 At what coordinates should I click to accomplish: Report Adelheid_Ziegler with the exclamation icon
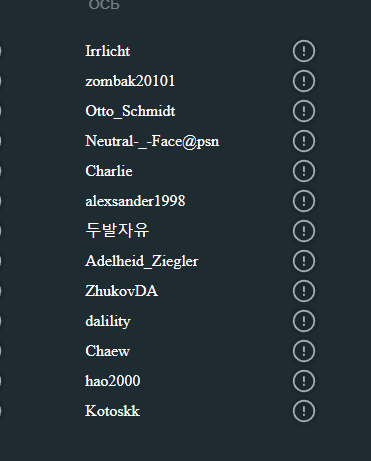pyautogui.click(x=304, y=261)
